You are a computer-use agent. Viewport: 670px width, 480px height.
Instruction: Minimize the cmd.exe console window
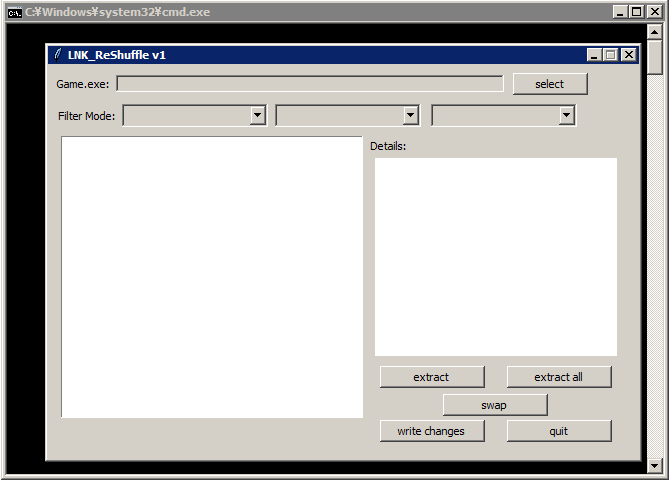(620, 12)
